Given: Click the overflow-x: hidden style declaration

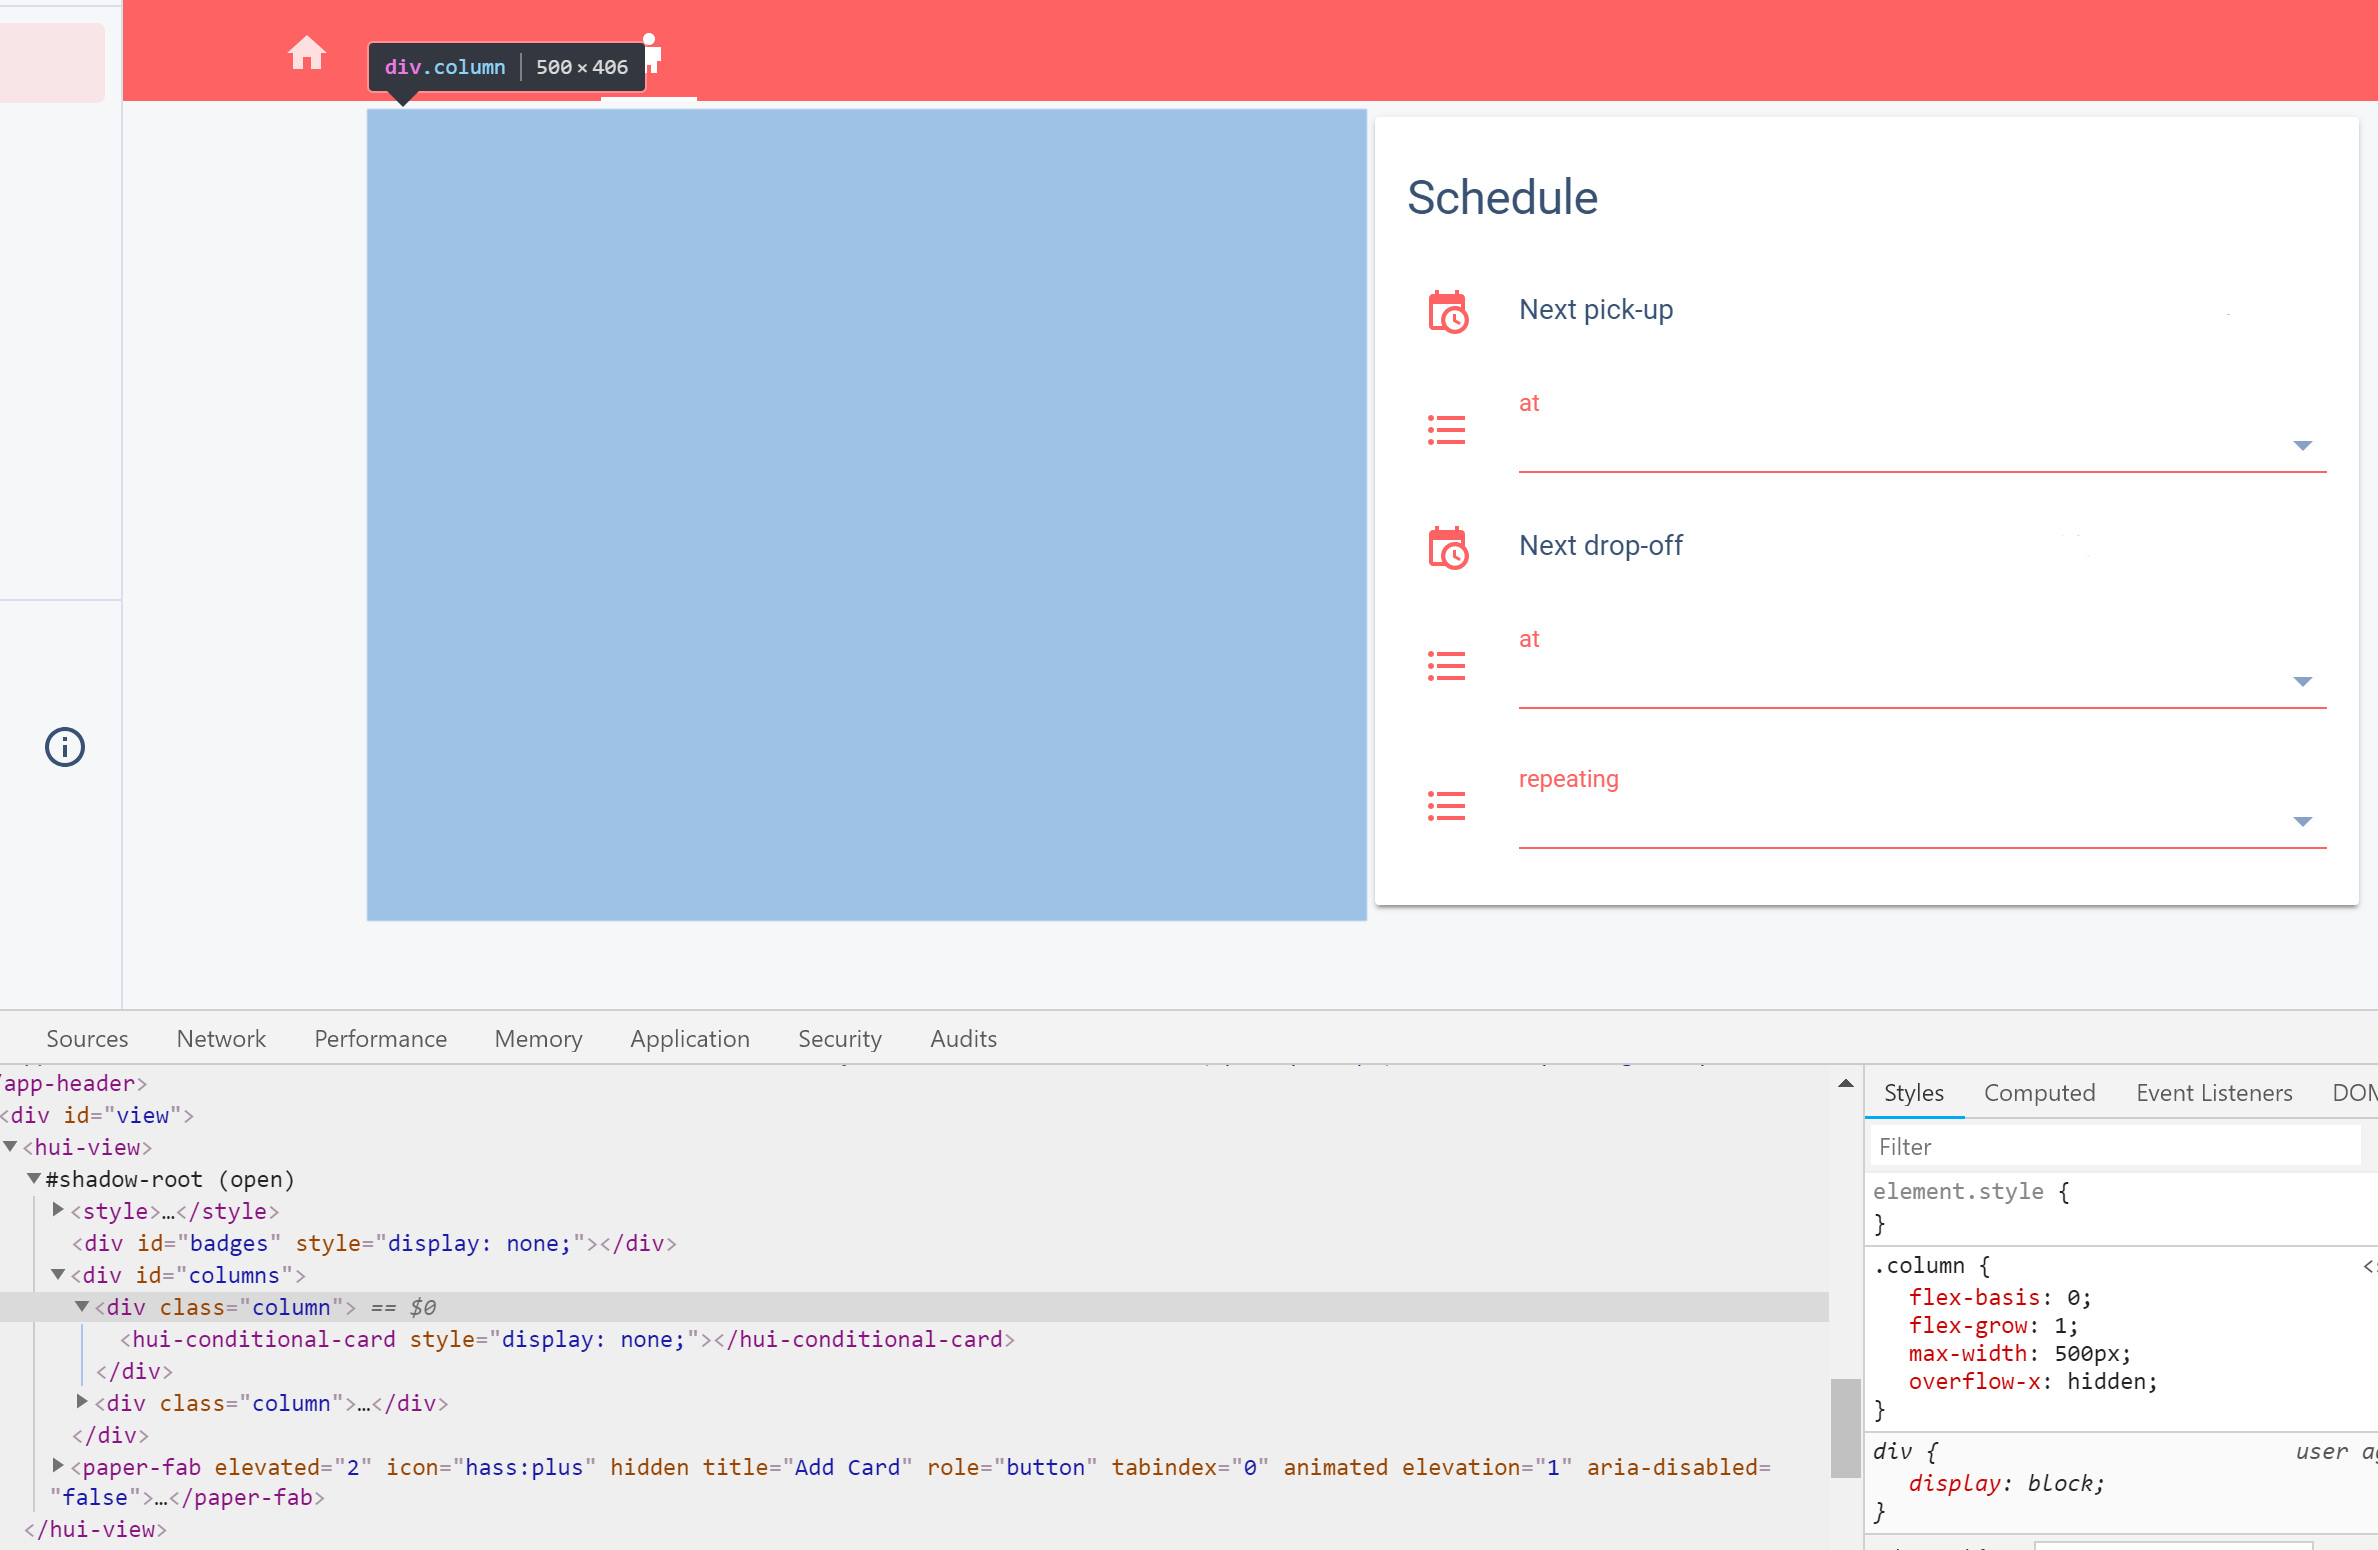Looking at the screenshot, I should 2033,1381.
